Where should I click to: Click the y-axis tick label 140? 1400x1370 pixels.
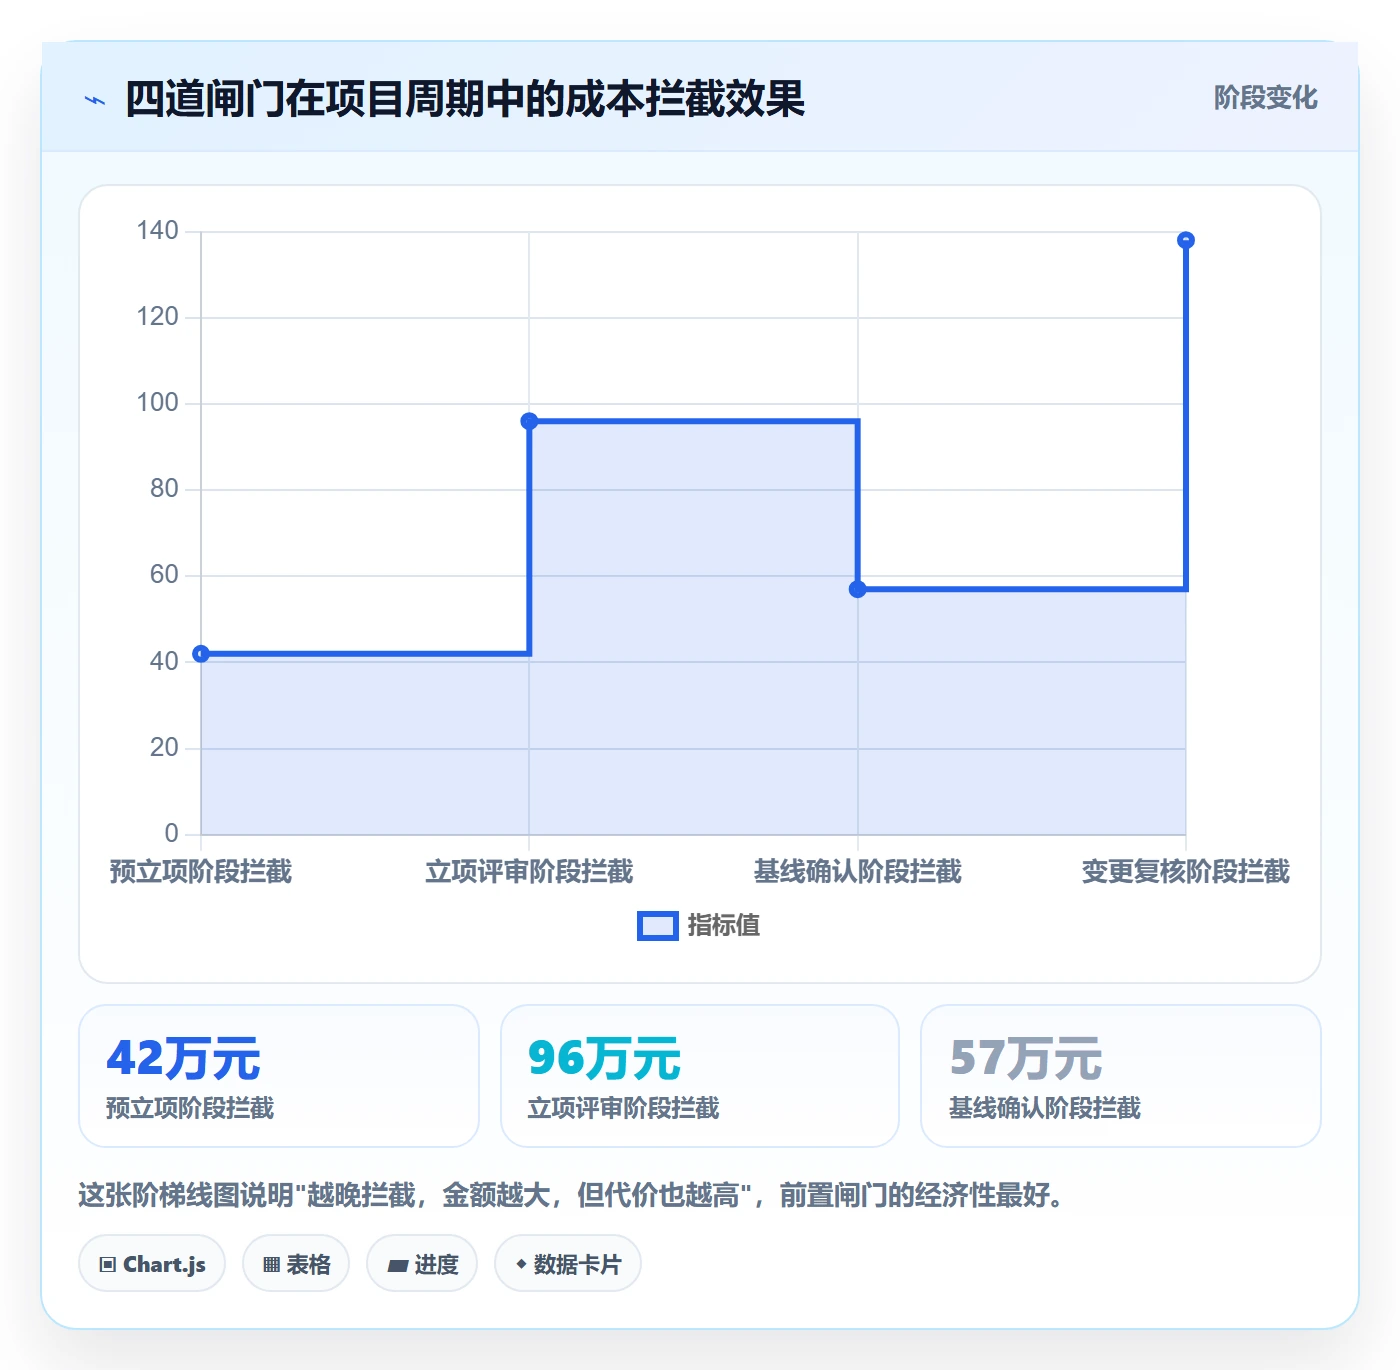pyautogui.click(x=157, y=231)
